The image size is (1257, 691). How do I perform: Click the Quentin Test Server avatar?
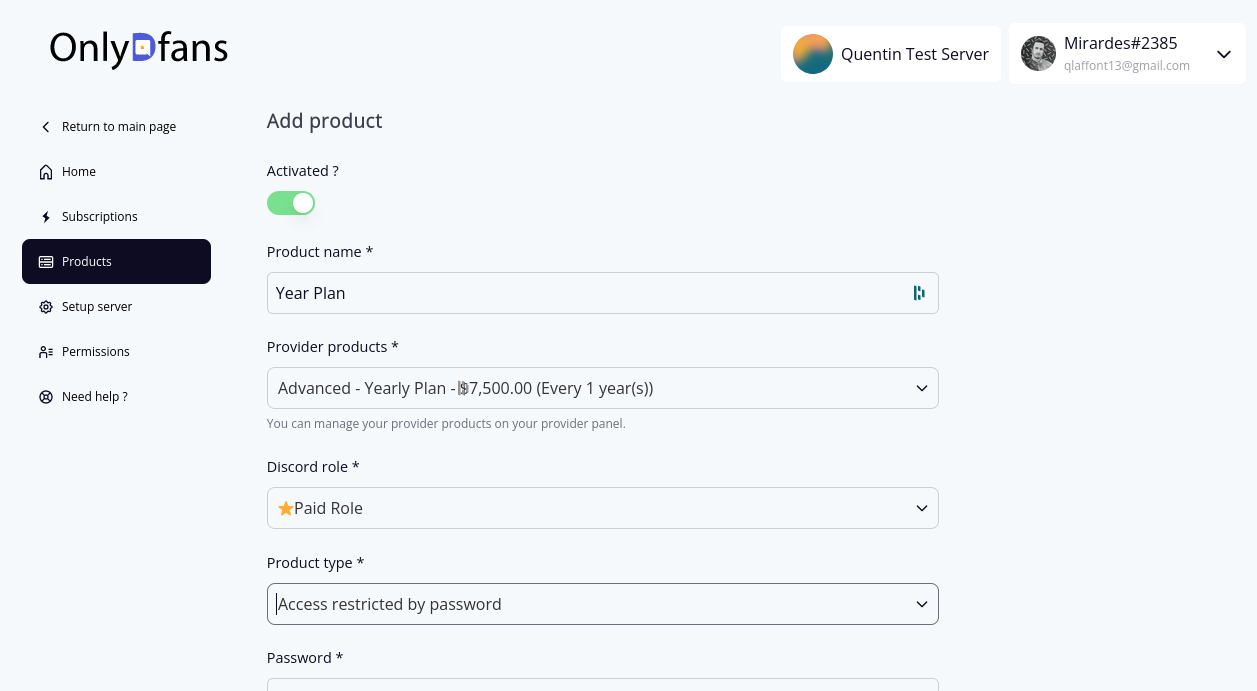(x=813, y=54)
